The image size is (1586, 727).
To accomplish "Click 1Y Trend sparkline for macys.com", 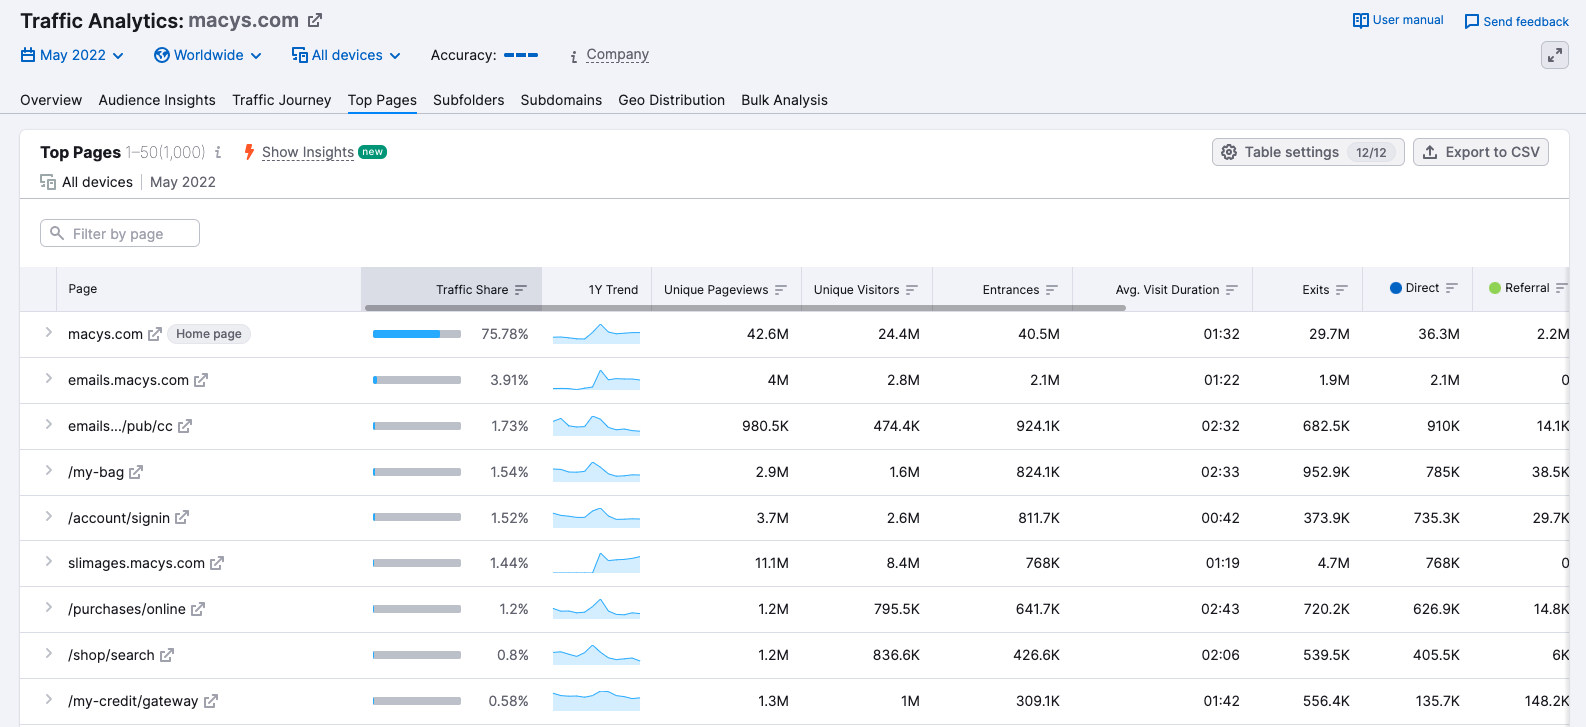I will pos(596,334).
